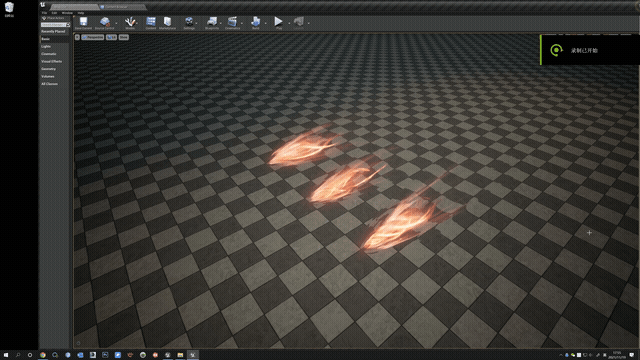Viewport: 640px width, 360px height.
Task: Click the Save Current toolbar icon
Action: click(x=83, y=22)
